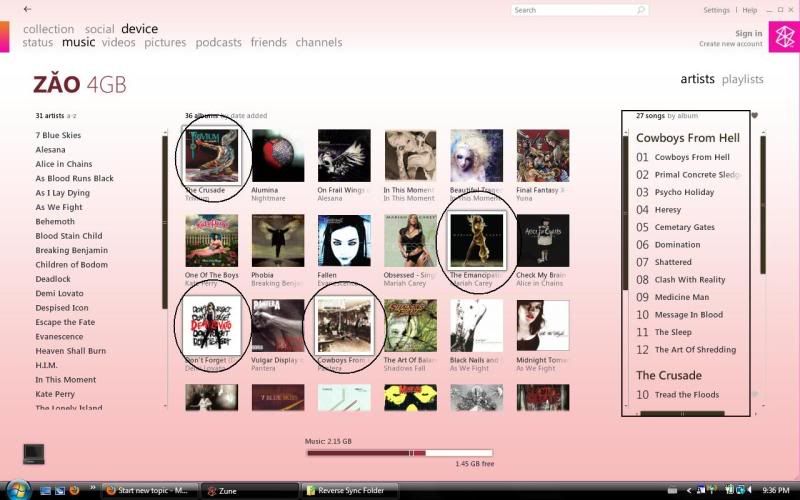Switch to playlists view
800x500 pixels.
(x=742, y=79)
